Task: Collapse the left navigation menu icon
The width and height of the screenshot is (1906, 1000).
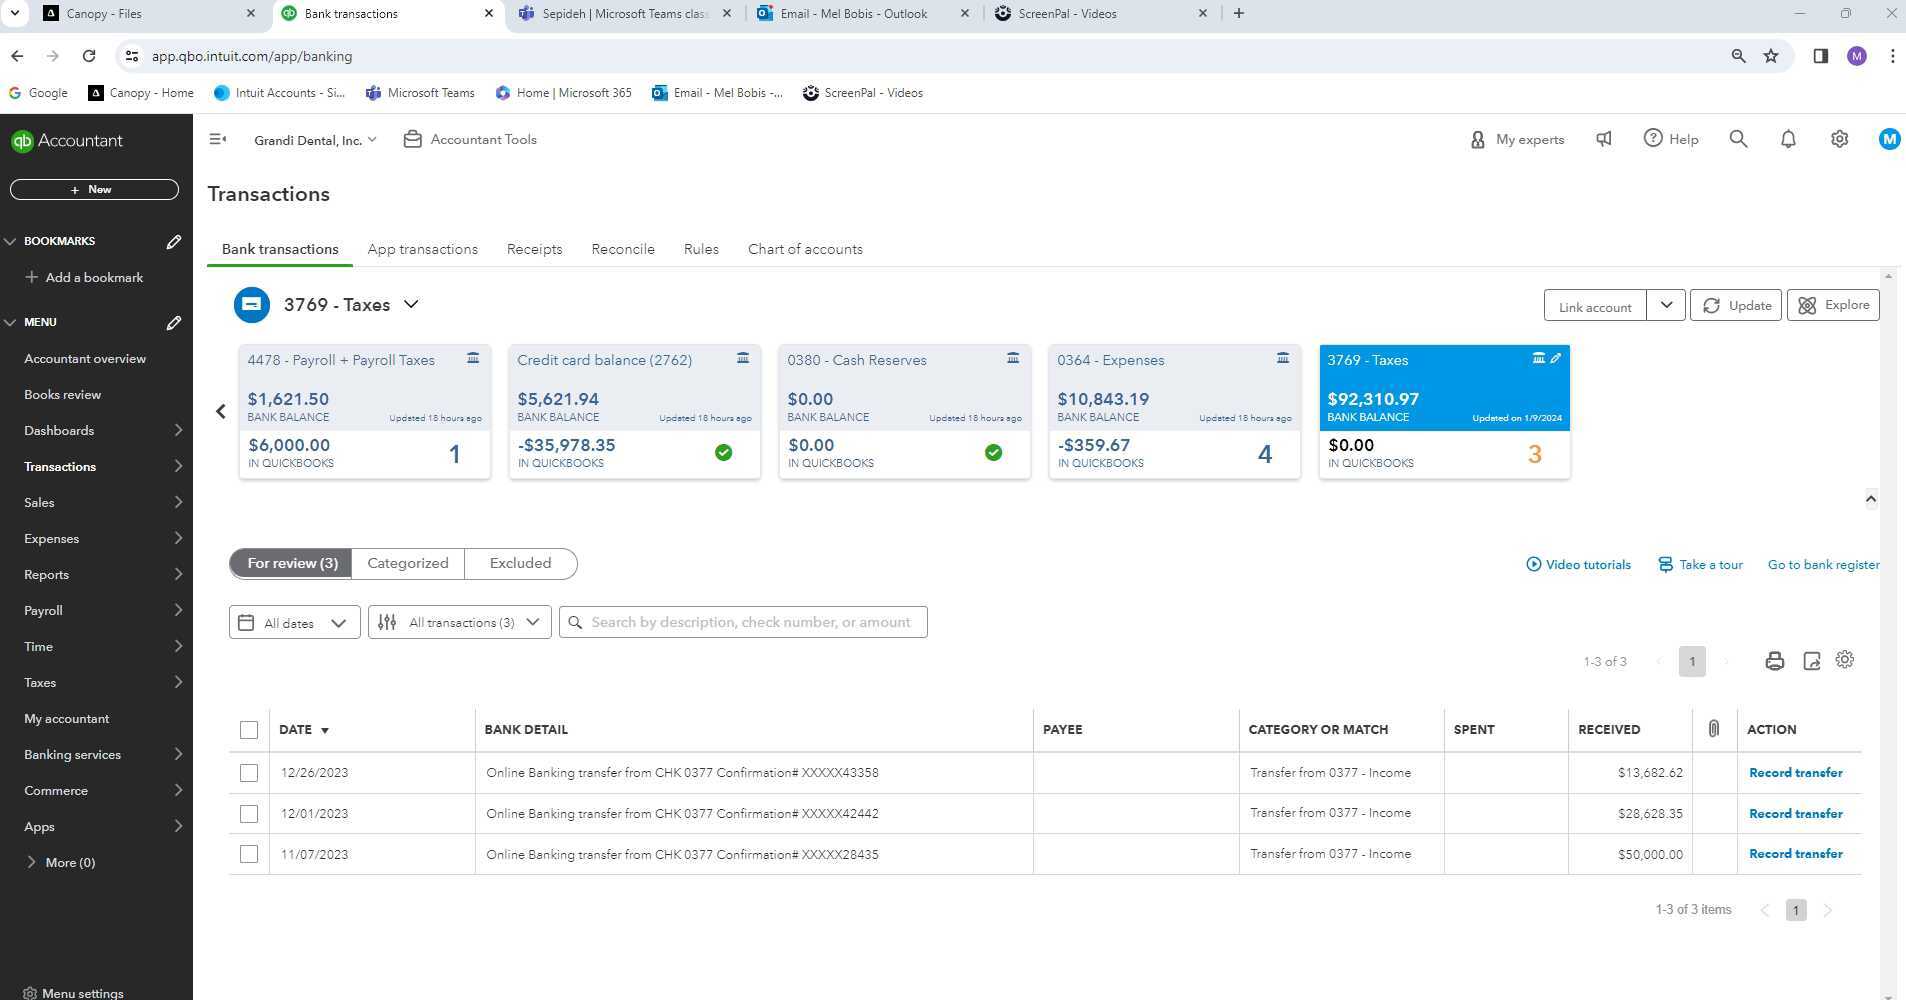Action: pyautogui.click(x=217, y=140)
